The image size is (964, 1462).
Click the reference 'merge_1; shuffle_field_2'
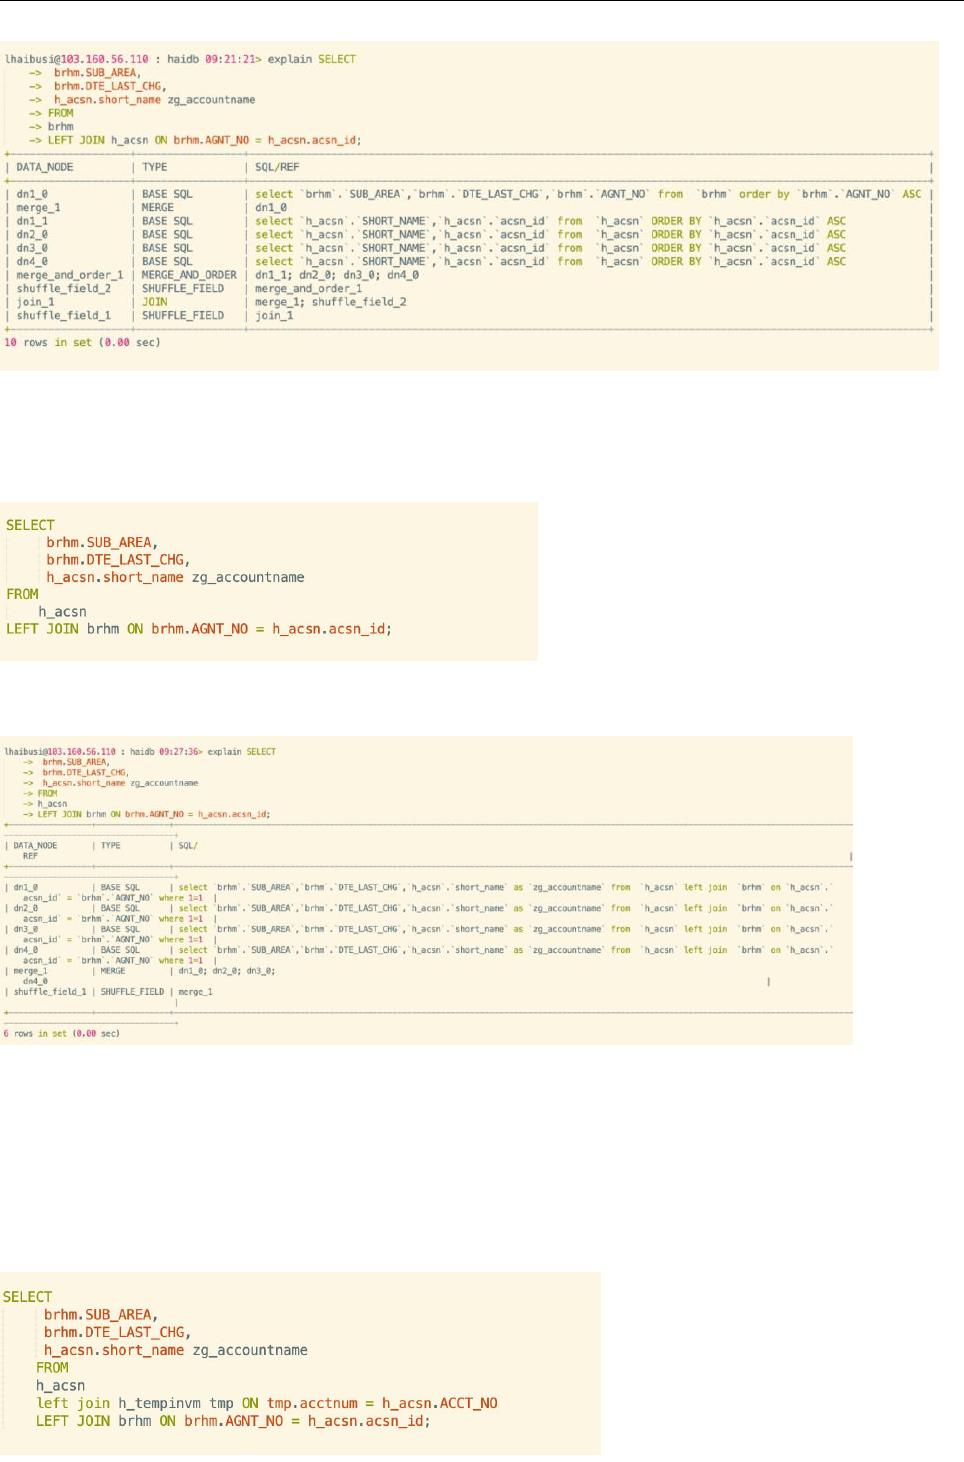click(x=331, y=302)
